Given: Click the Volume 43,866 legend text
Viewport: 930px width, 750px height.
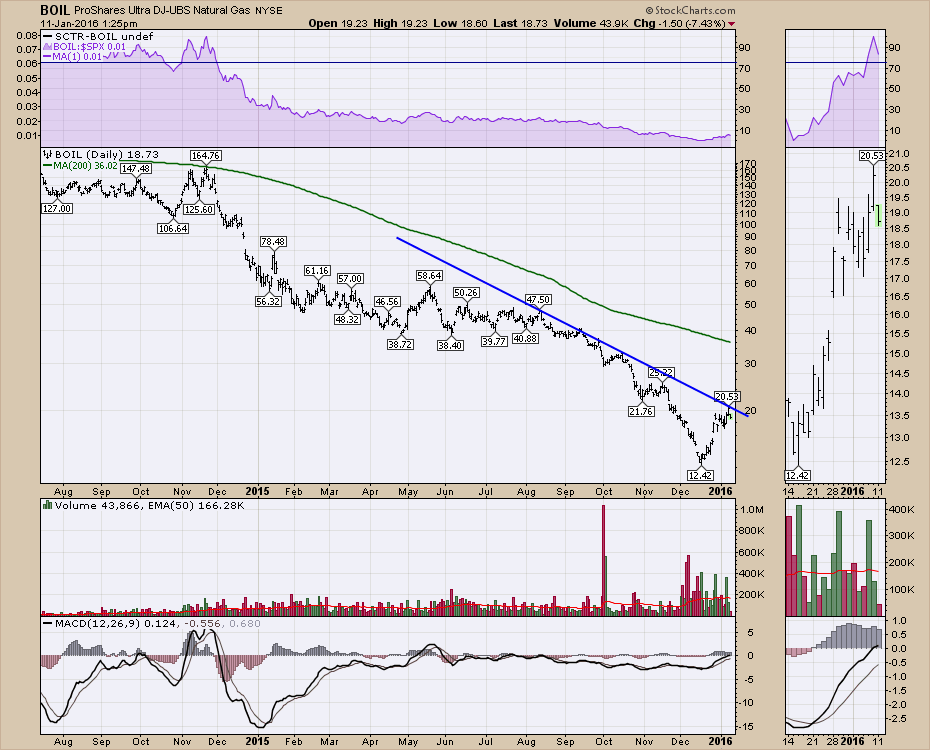Looking at the screenshot, I should point(142,506).
